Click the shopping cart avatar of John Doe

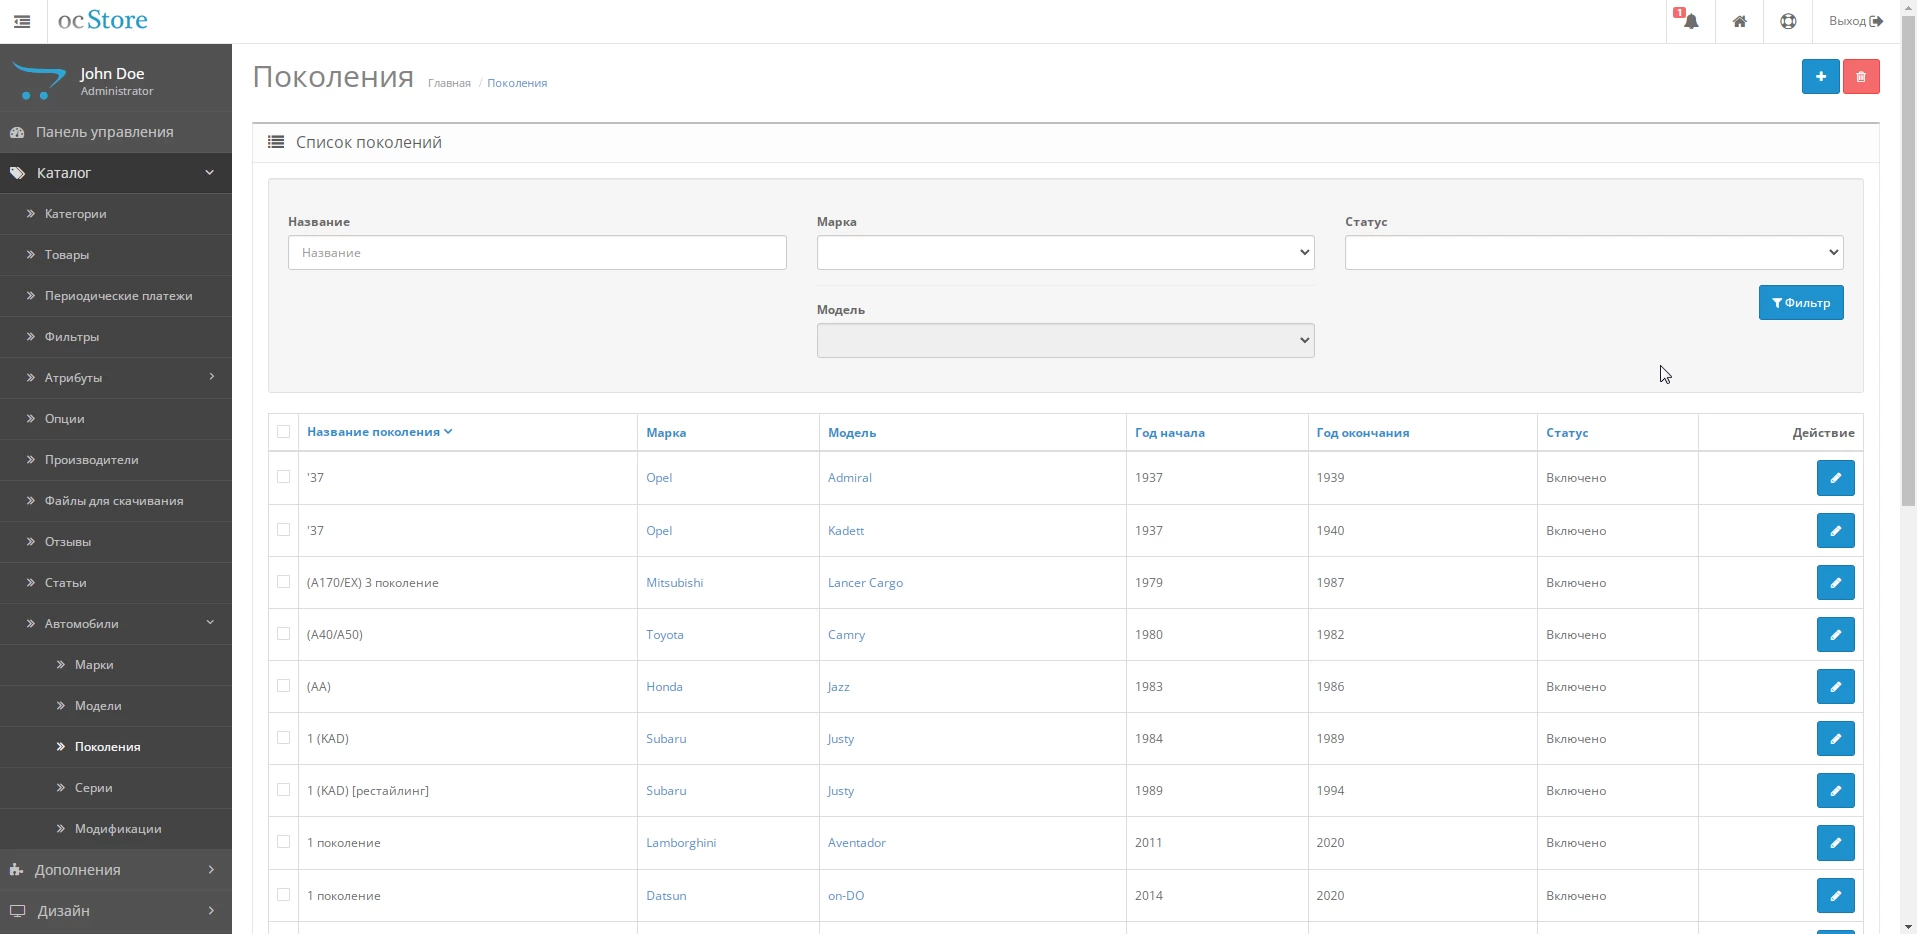click(38, 80)
